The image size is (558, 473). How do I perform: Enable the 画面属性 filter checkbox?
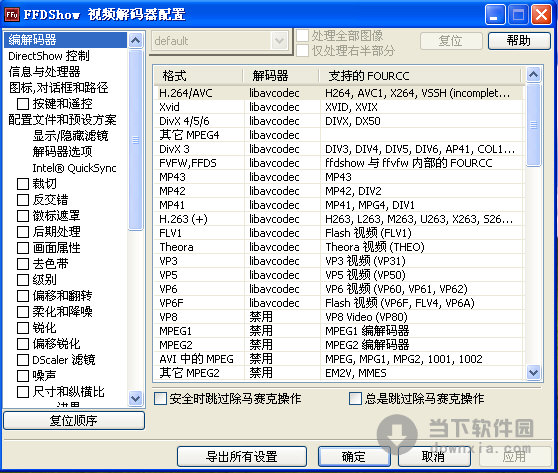click(23, 248)
